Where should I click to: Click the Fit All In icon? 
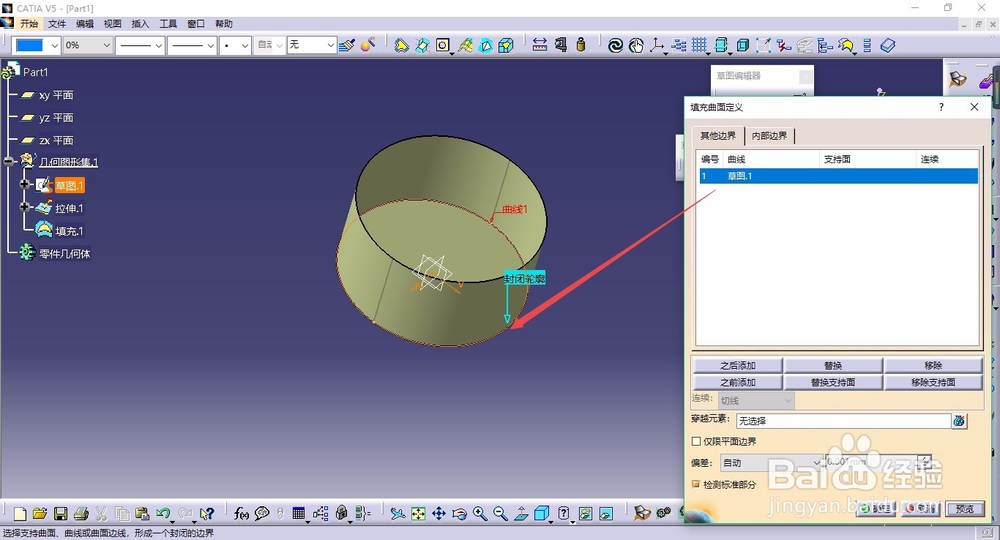tap(418, 513)
